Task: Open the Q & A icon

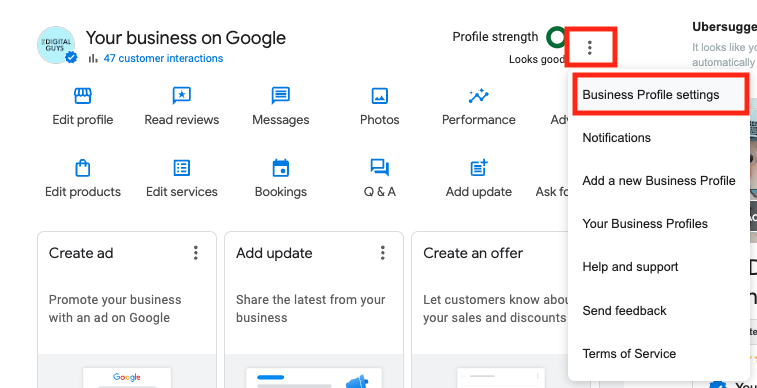Action: (x=379, y=168)
